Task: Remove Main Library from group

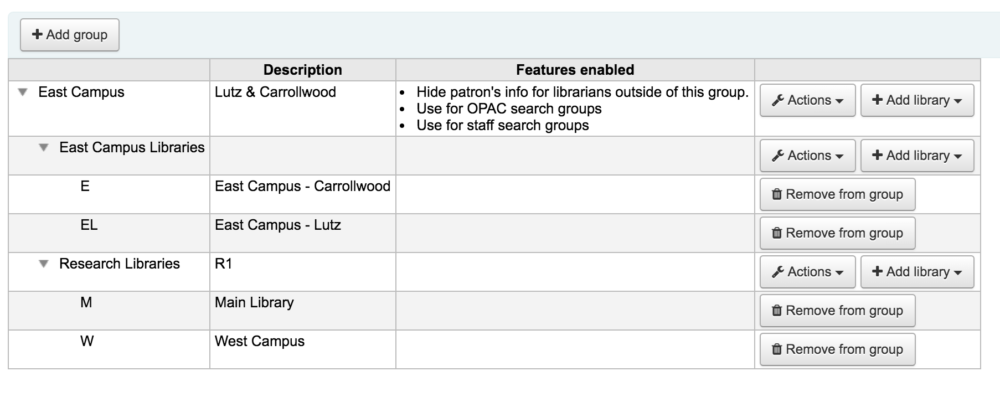Action: (837, 311)
